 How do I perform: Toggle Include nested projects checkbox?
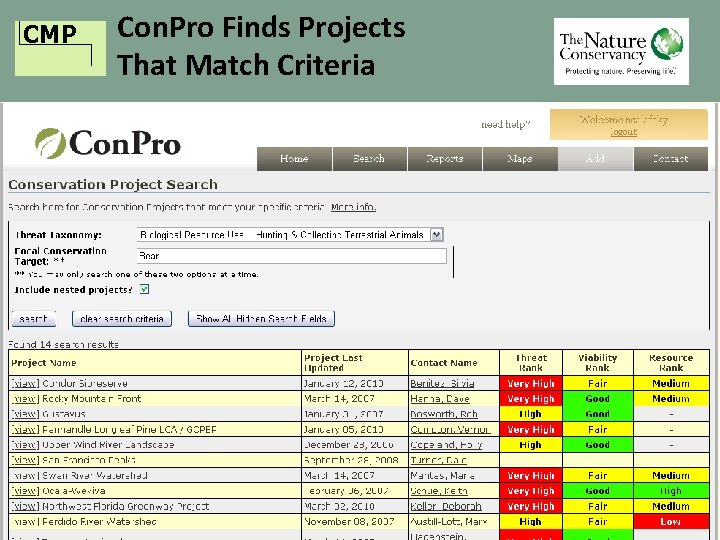coord(144,289)
